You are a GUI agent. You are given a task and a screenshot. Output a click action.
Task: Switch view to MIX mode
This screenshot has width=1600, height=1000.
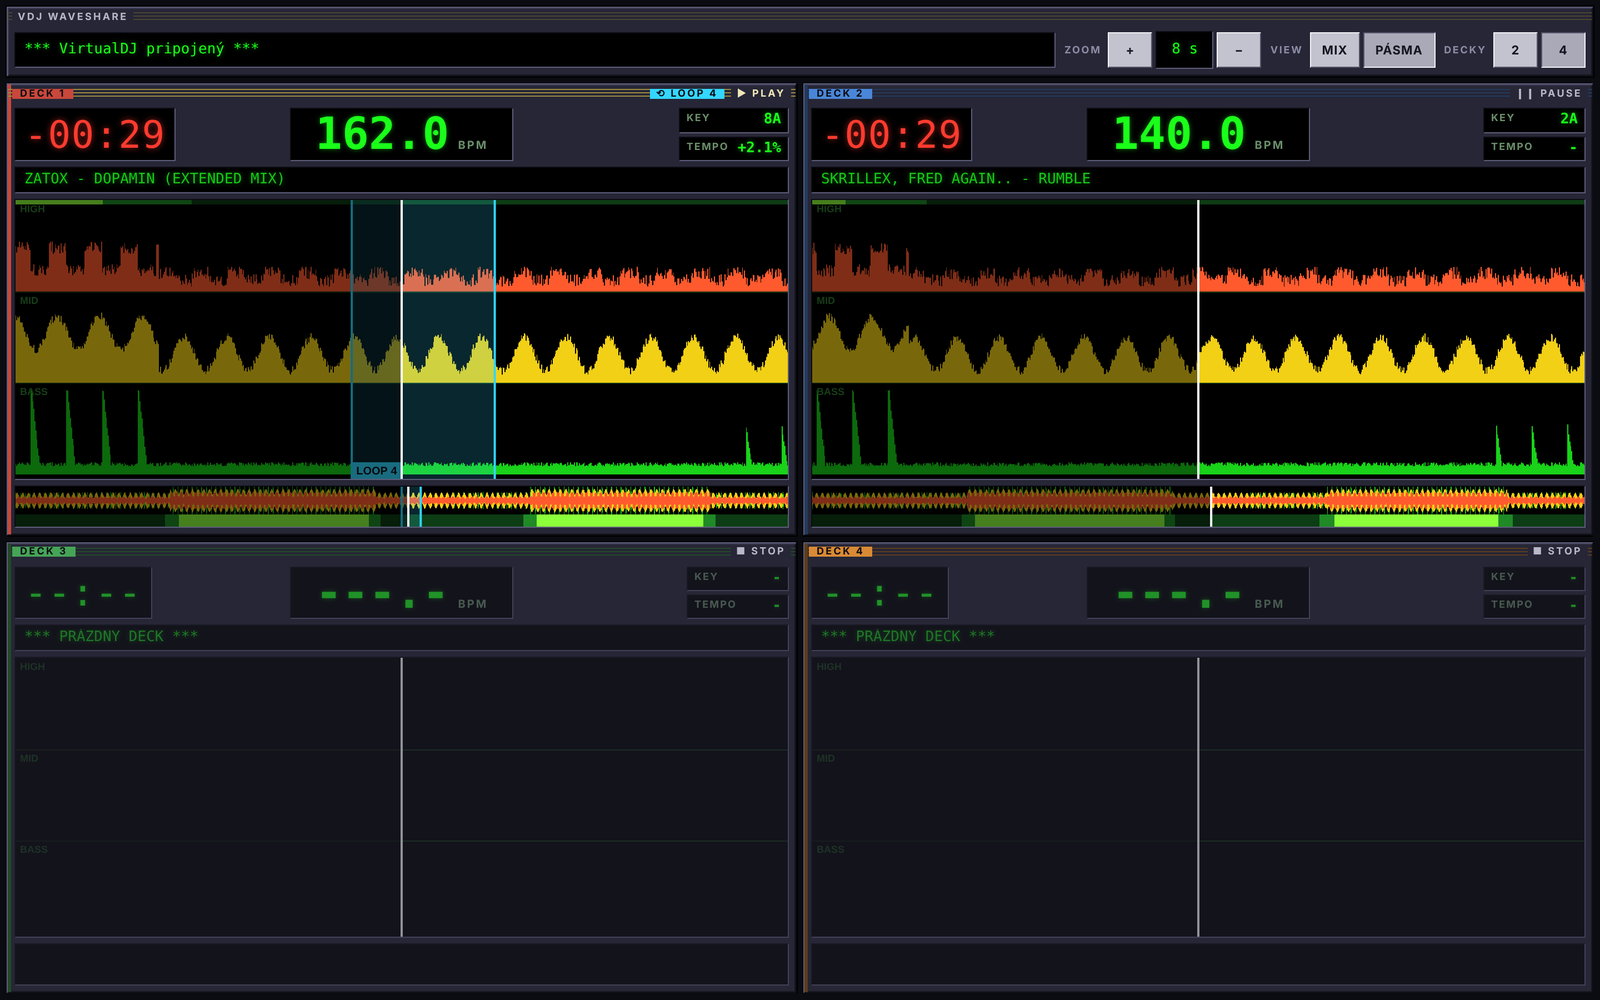pyautogui.click(x=1334, y=50)
